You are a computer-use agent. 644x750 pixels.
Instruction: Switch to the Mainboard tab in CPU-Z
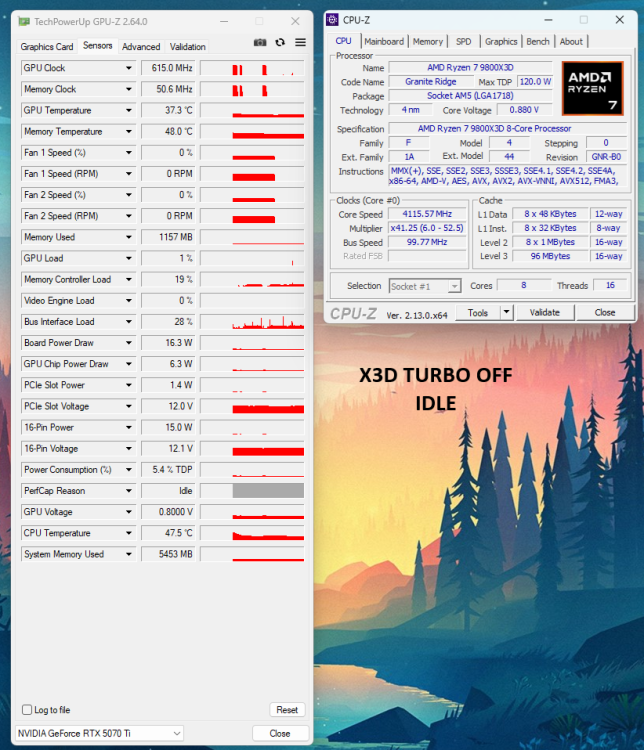coord(384,42)
